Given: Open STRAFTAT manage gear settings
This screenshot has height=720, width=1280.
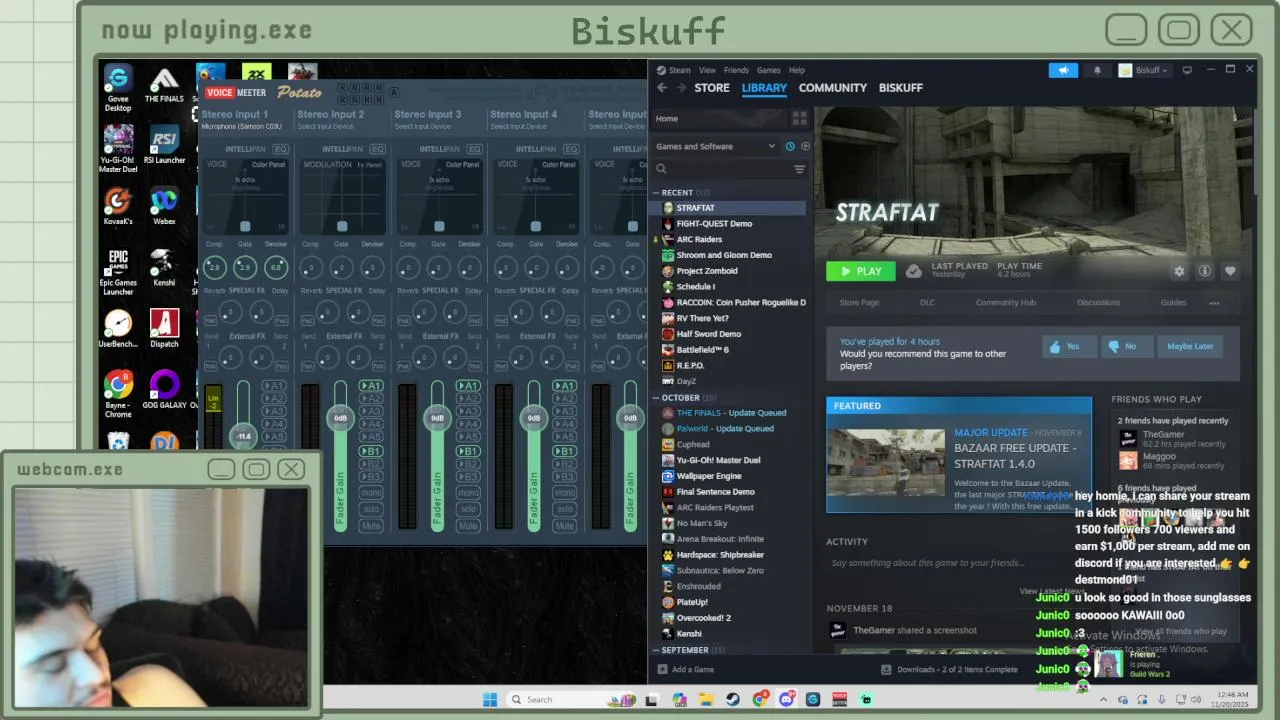Looking at the screenshot, I should [x=1179, y=271].
